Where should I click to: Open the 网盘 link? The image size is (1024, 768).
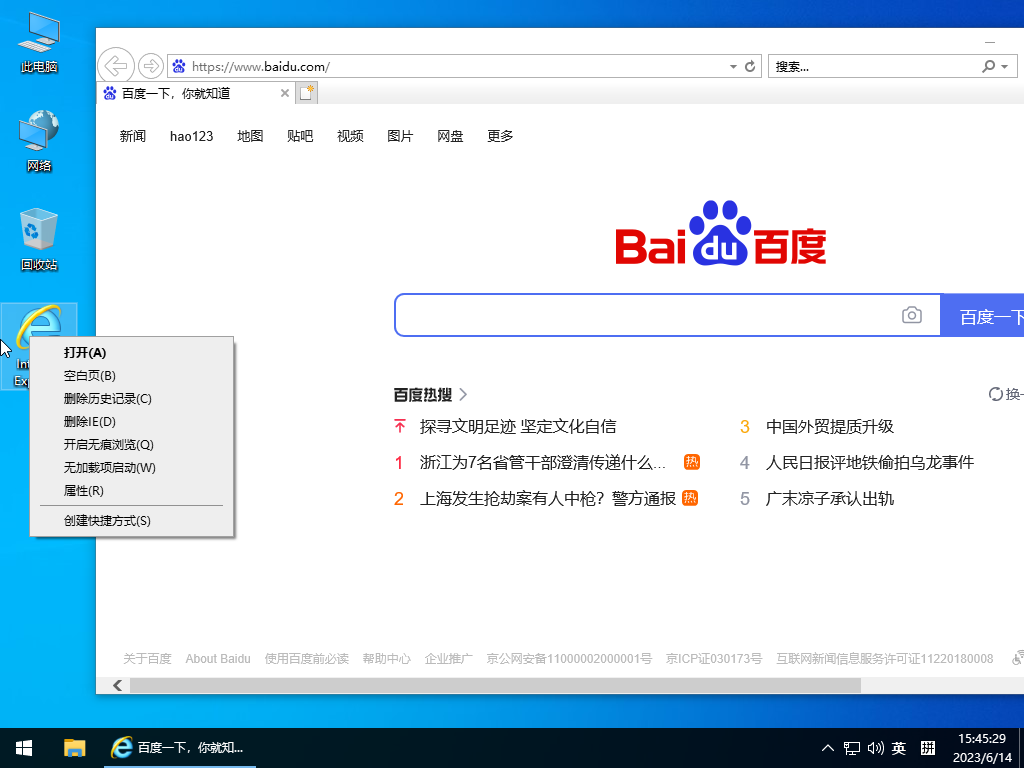click(450, 136)
